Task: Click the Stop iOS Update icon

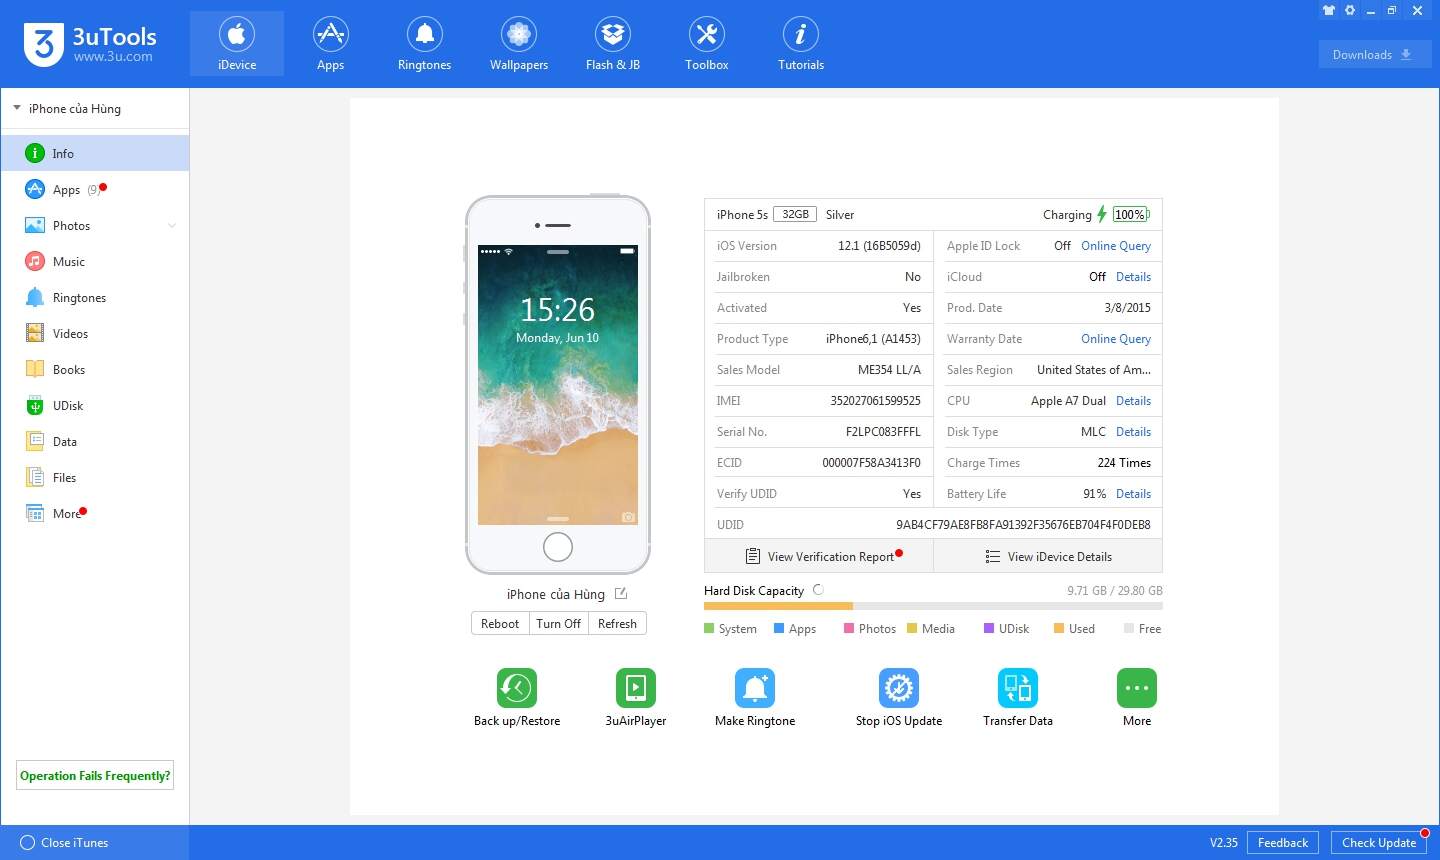Action: (x=898, y=688)
